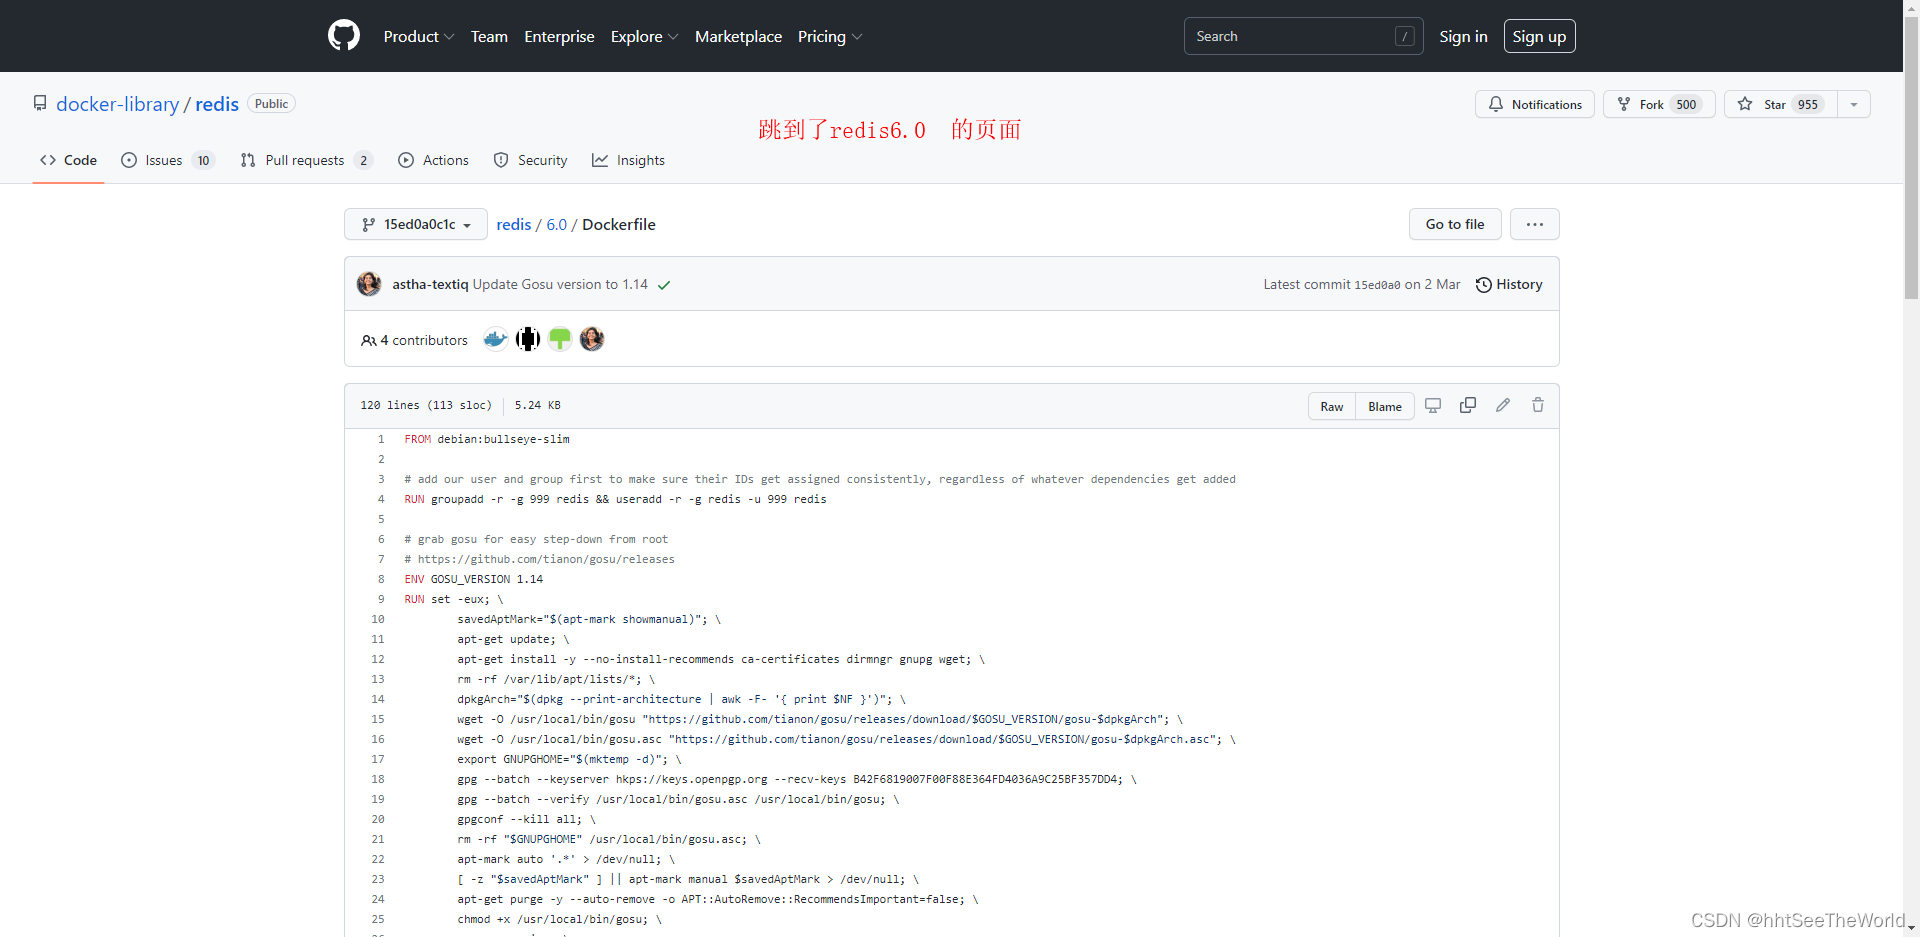This screenshot has width=1920, height=937.
Task: Open the 15ed0a0c1c branch selector
Action: [416, 224]
